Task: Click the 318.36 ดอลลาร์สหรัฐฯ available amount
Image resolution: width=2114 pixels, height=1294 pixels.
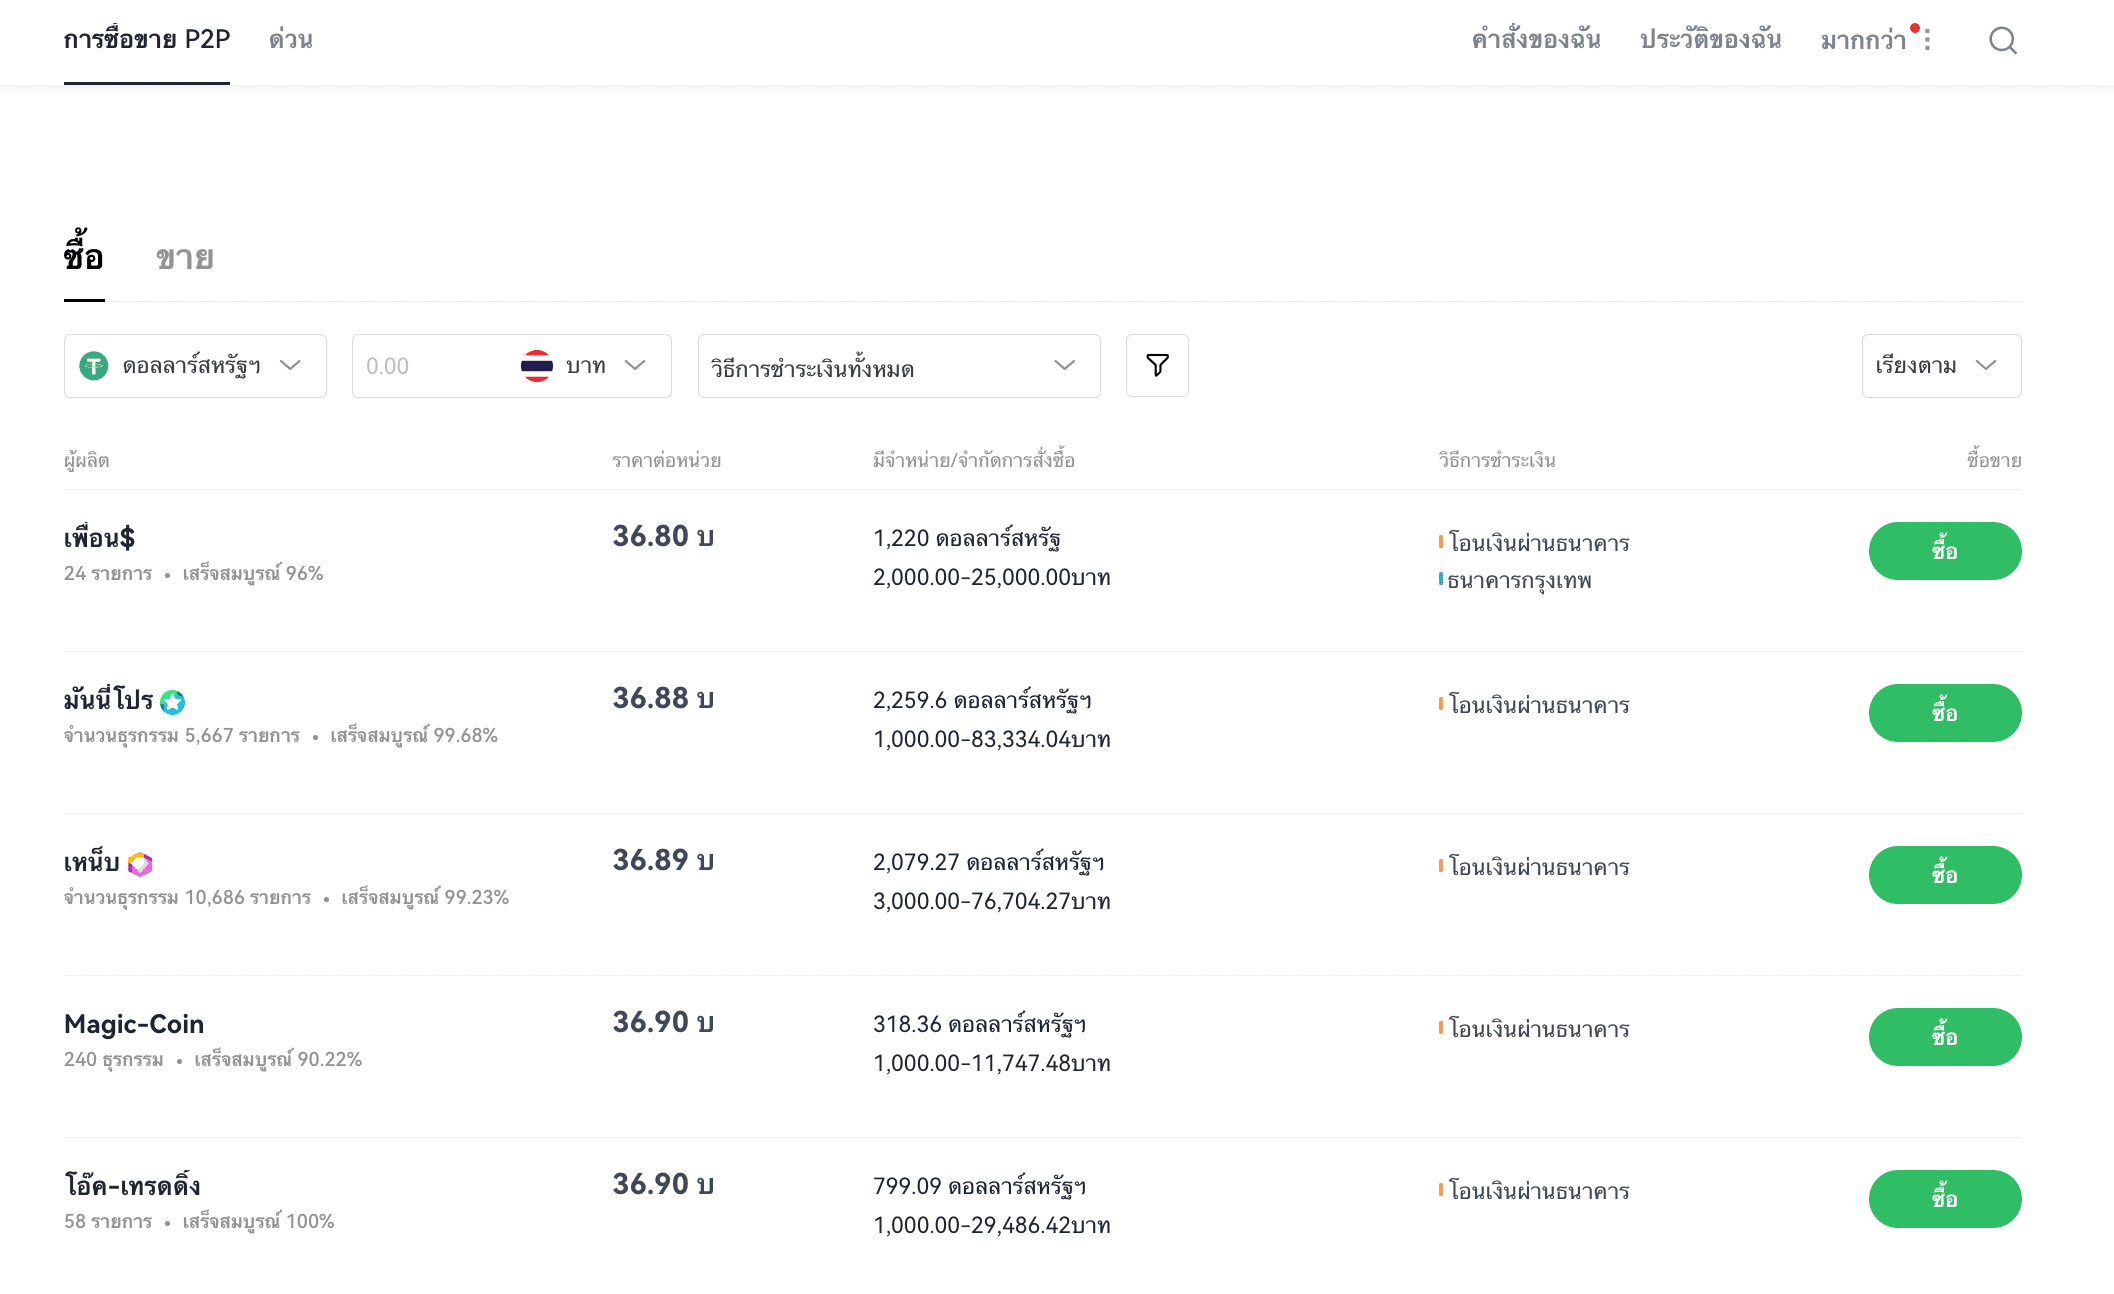Action: (980, 1024)
